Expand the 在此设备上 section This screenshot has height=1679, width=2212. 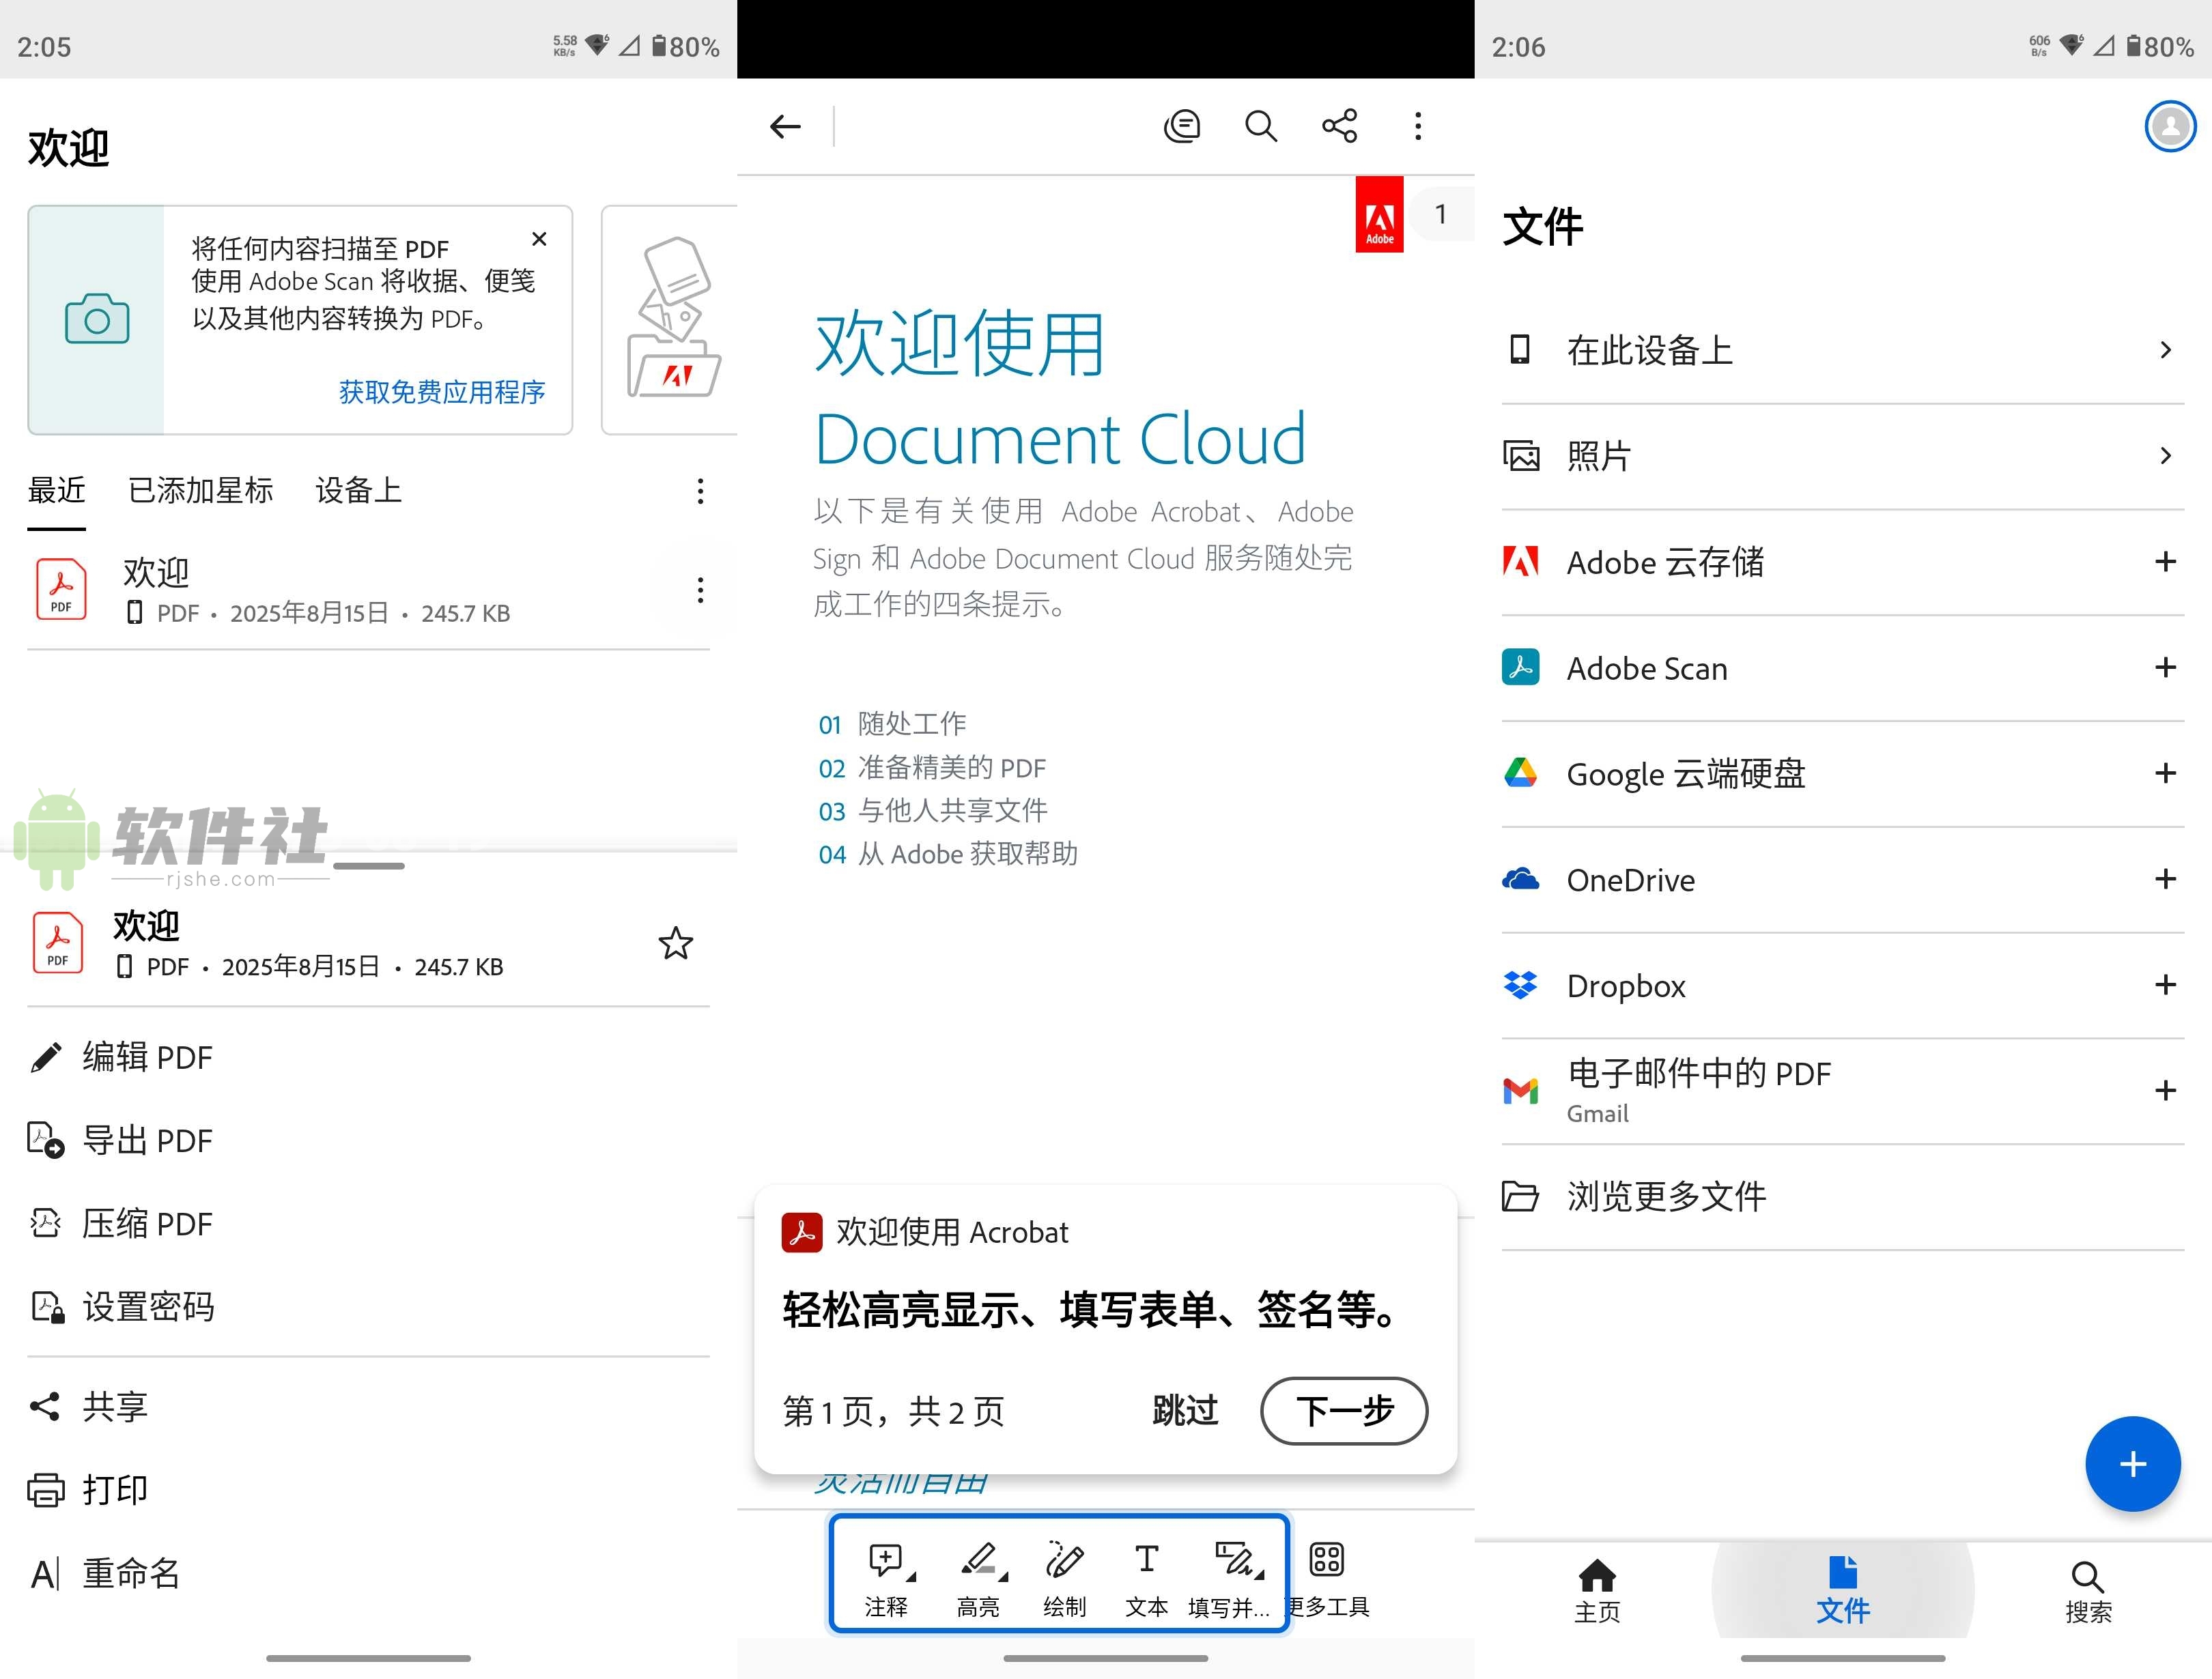click(x=2166, y=349)
